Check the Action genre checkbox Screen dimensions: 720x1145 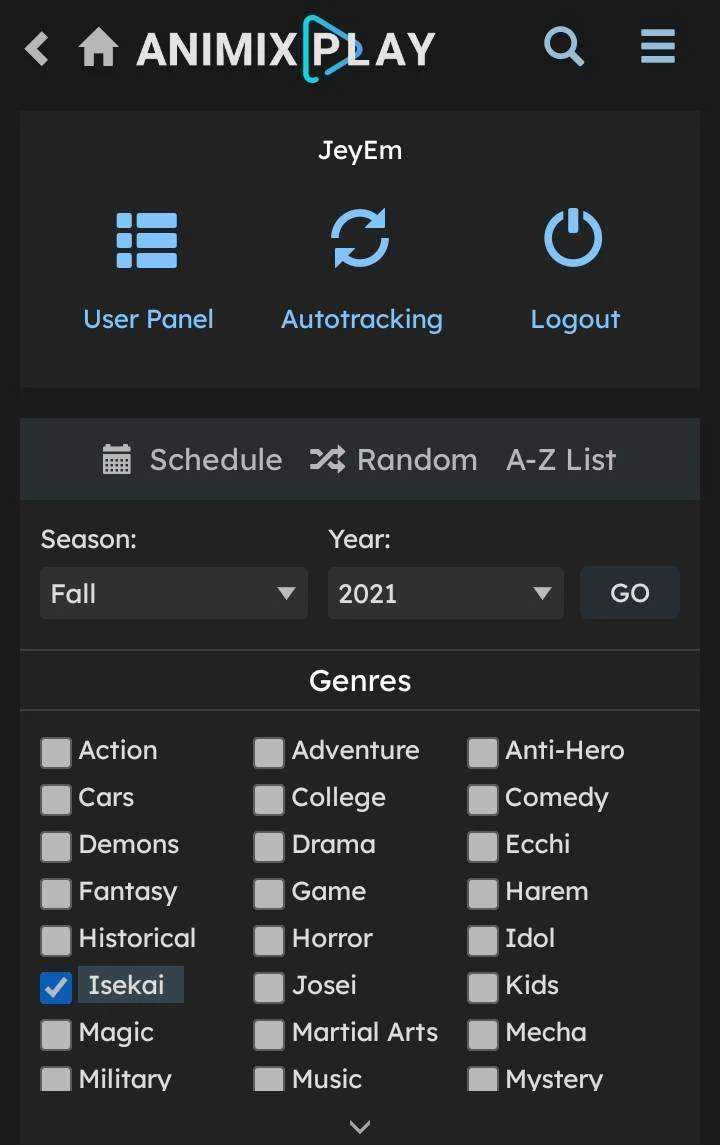[56, 752]
